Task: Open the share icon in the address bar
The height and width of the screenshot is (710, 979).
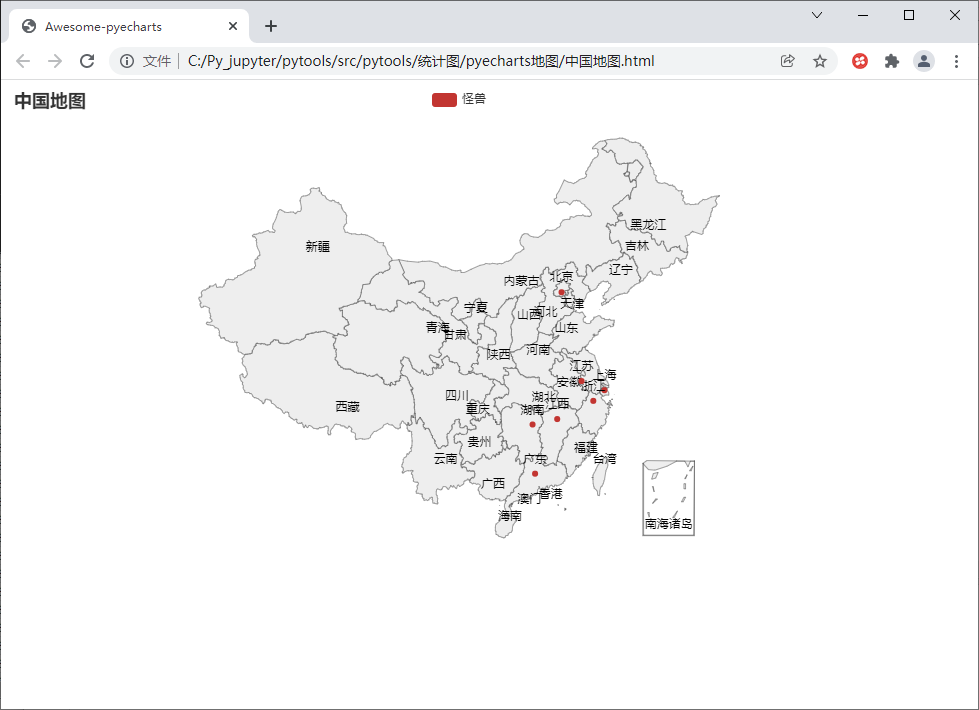Action: click(788, 61)
